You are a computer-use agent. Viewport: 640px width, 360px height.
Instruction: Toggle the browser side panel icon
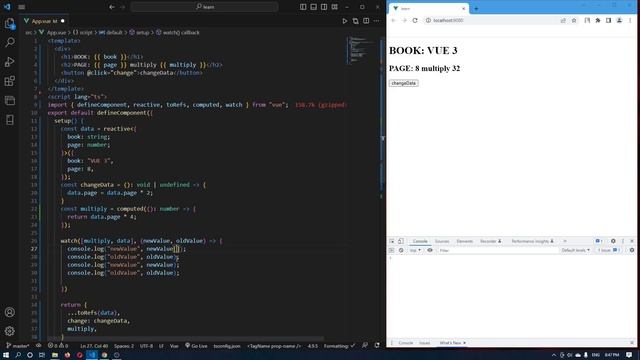coord(609,20)
